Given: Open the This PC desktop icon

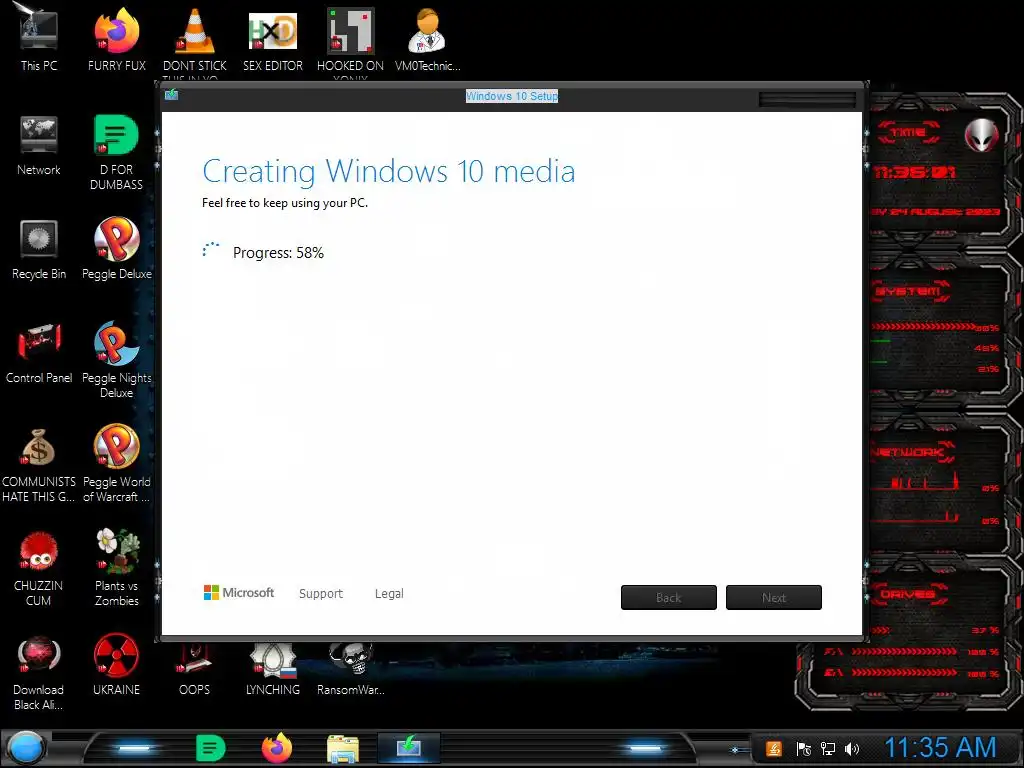Looking at the screenshot, I should [39, 37].
